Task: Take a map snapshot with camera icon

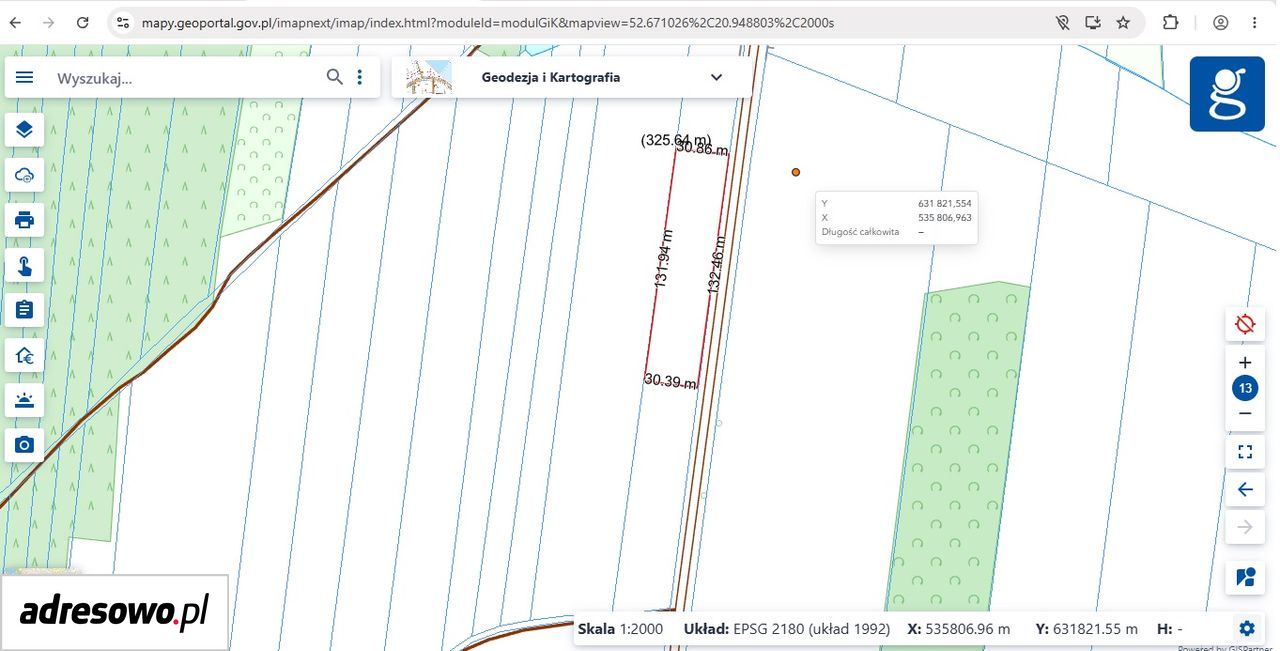Action: [x=25, y=445]
